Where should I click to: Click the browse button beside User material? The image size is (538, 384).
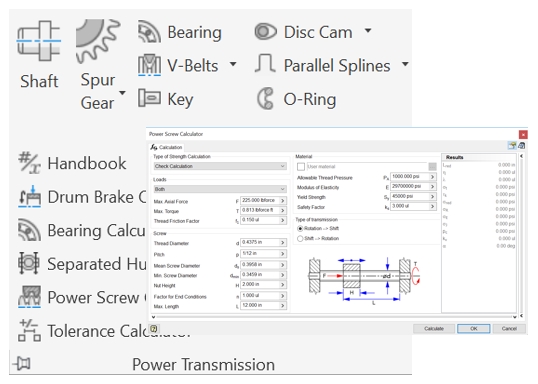pos(432,166)
